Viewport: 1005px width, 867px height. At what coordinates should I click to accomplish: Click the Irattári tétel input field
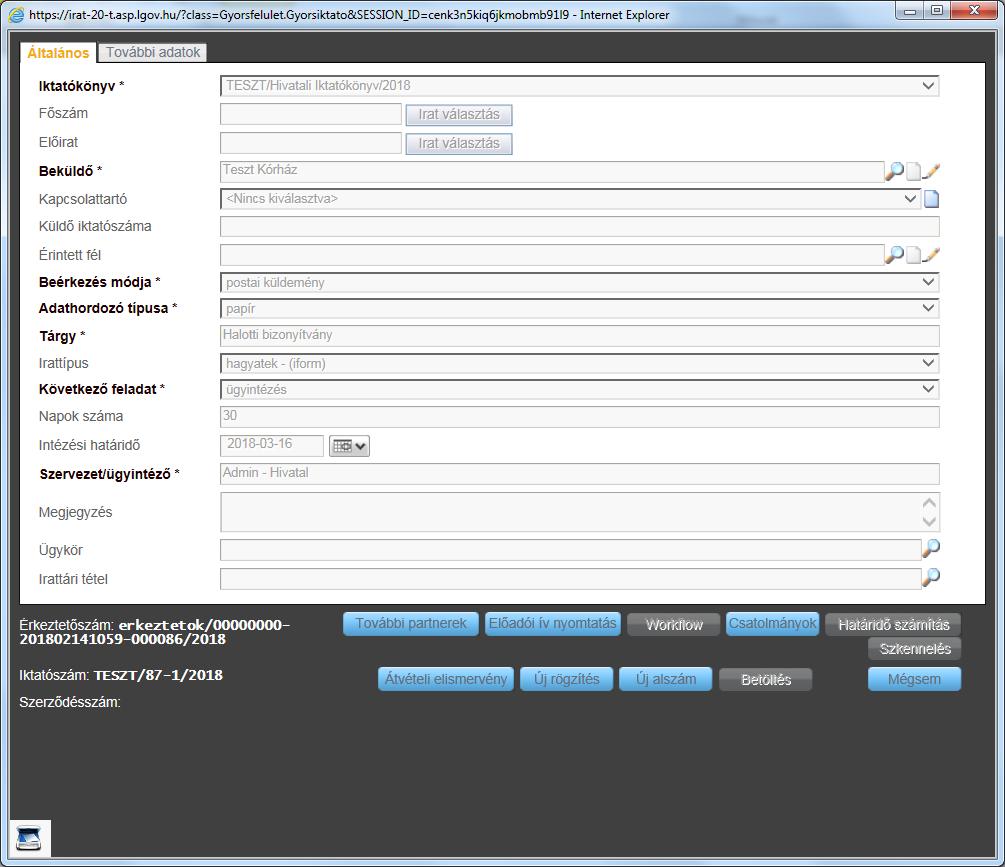[570, 579]
